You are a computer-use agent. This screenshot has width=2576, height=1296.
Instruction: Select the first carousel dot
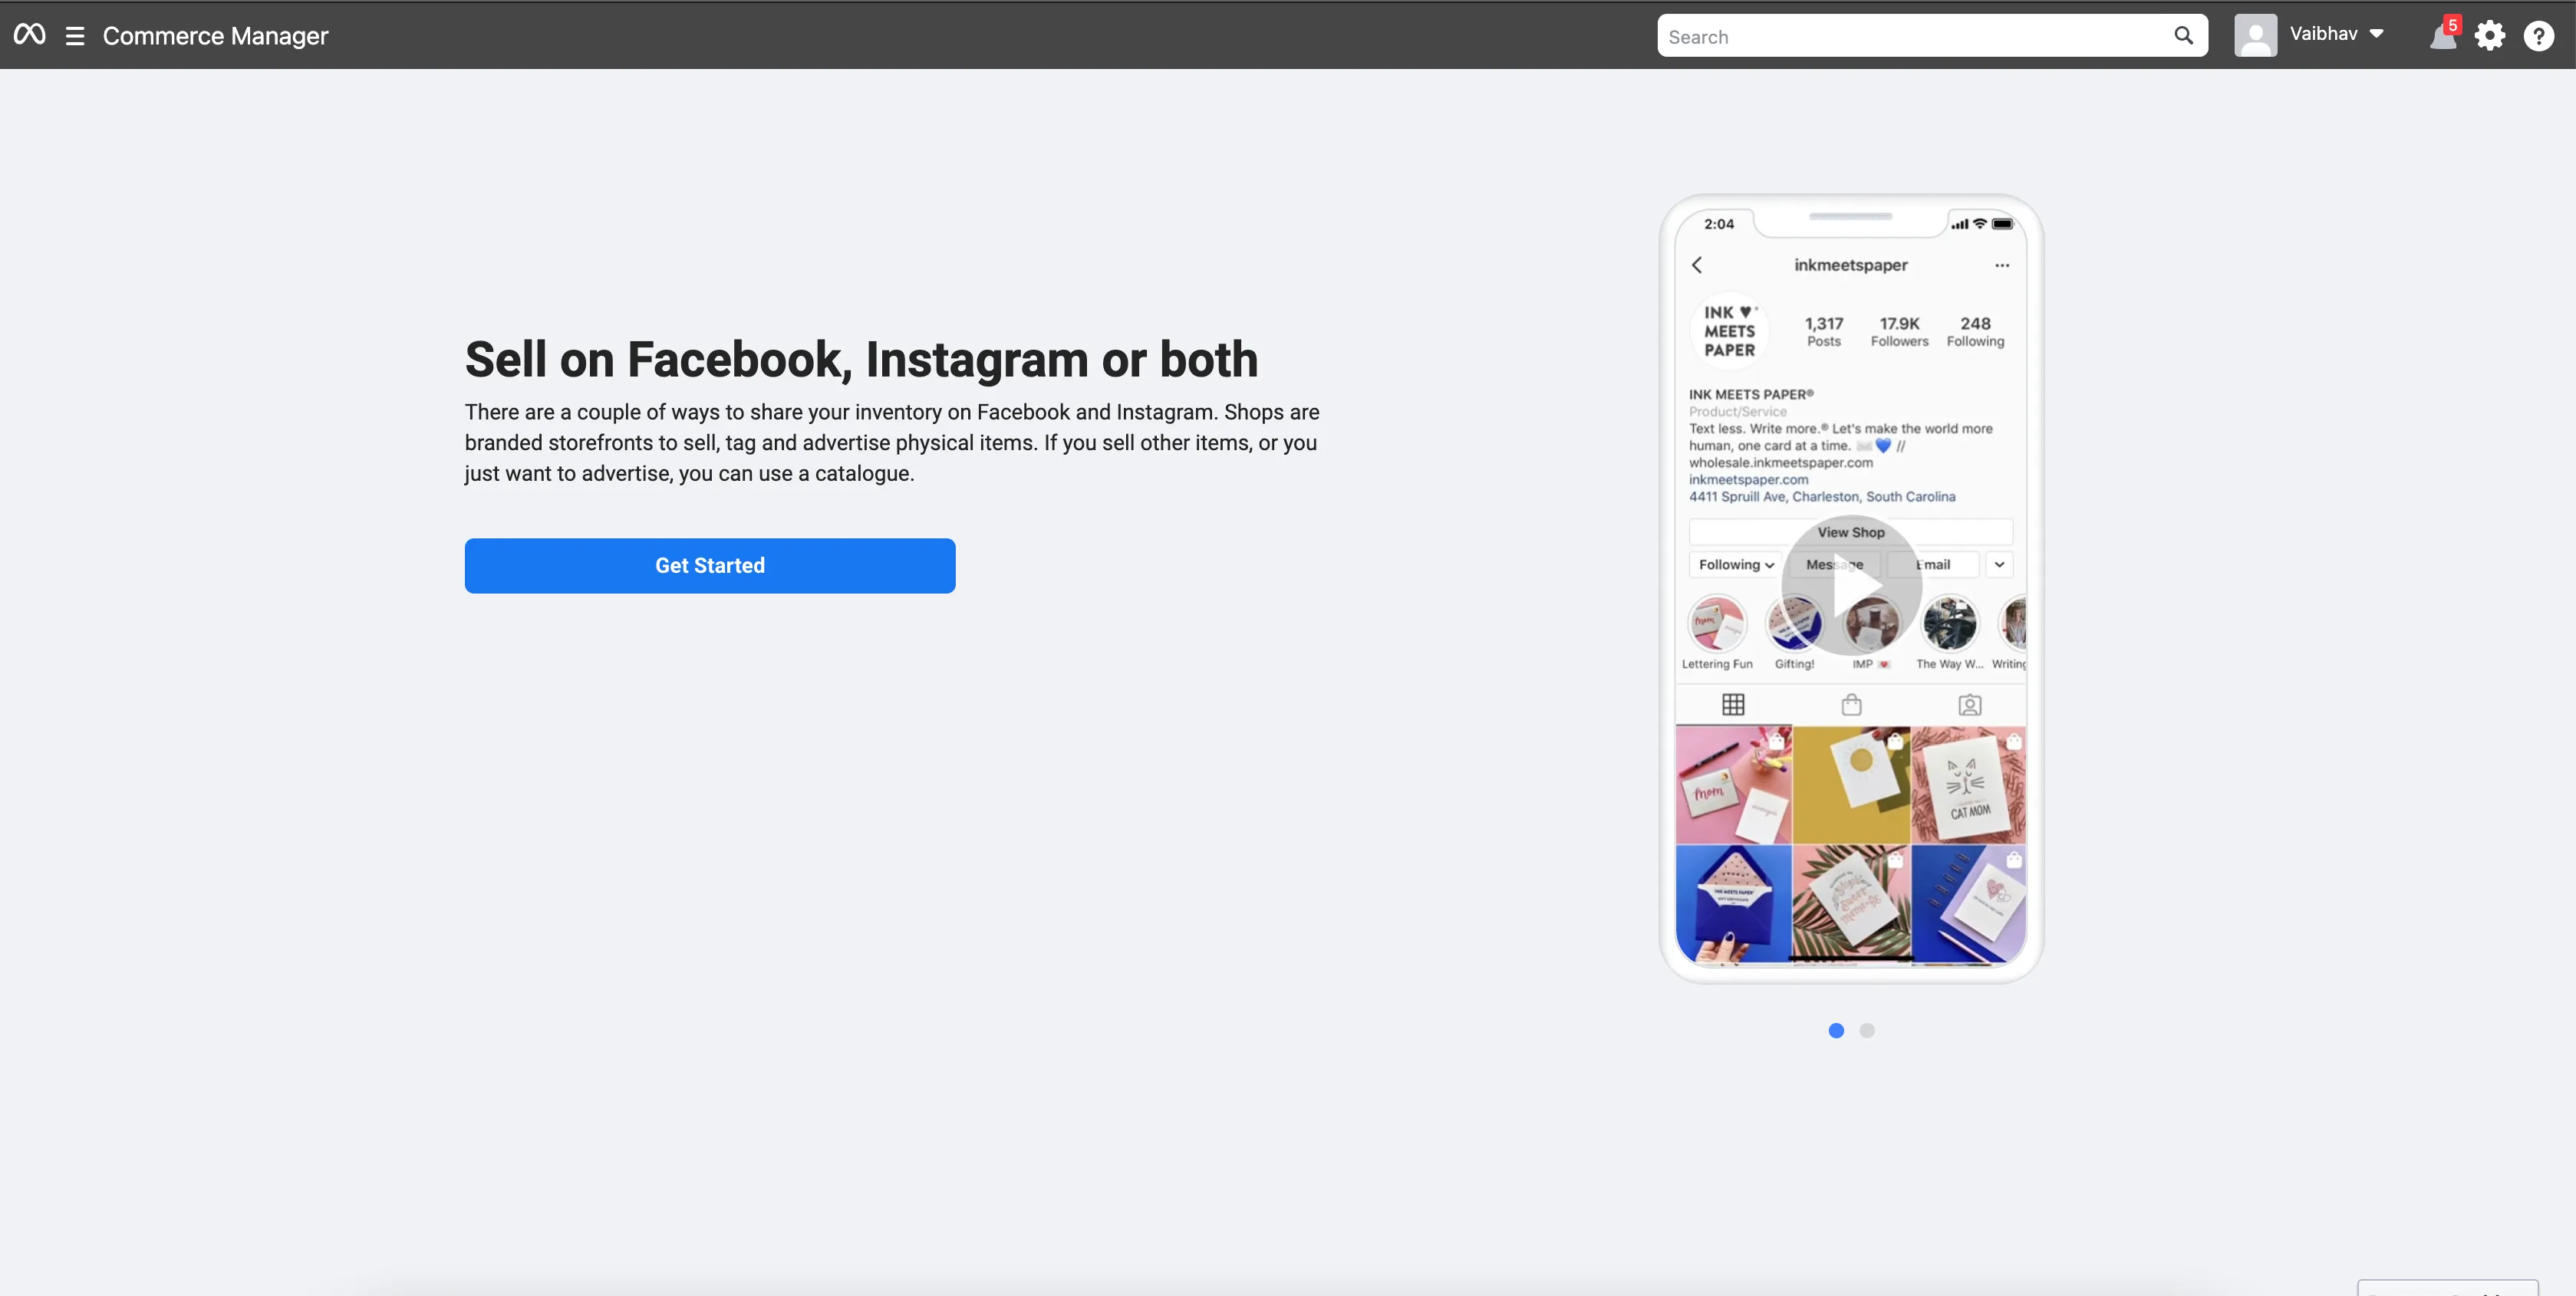tap(1836, 1030)
